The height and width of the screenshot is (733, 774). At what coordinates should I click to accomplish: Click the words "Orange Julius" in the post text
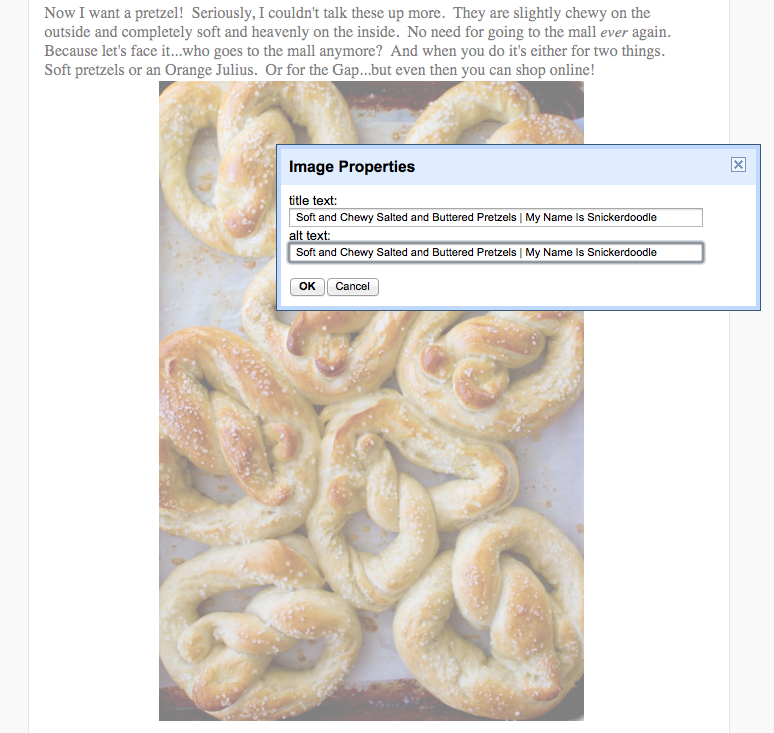pos(209,70)
